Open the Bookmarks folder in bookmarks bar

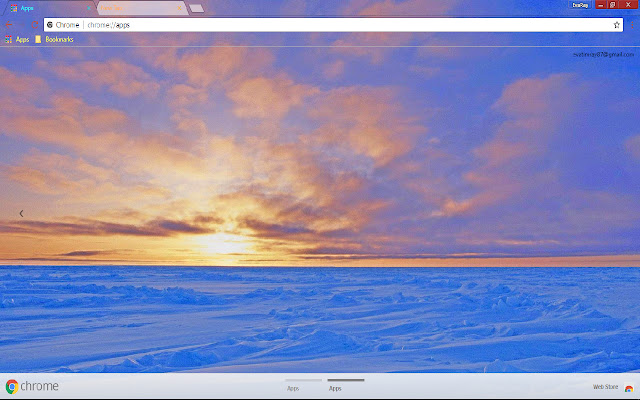[x=54, y=39]
